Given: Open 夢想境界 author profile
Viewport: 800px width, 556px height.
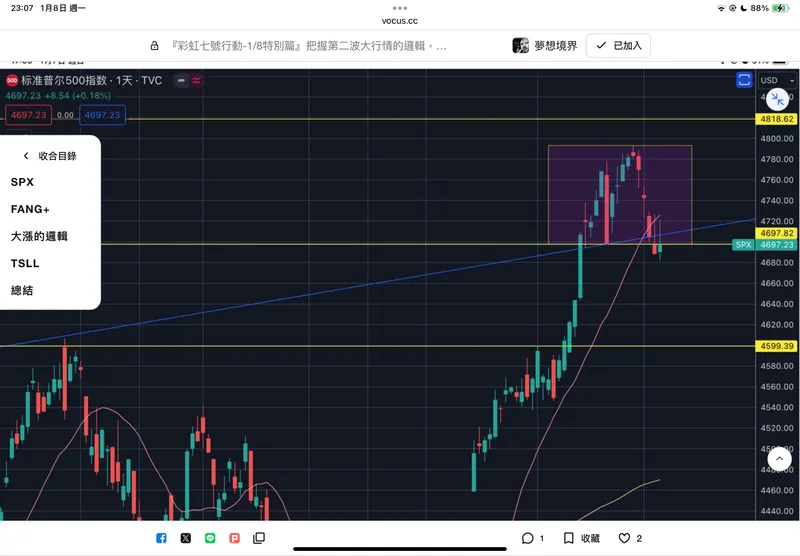Looking at the screenshot, I should click(x=556, y=45).
